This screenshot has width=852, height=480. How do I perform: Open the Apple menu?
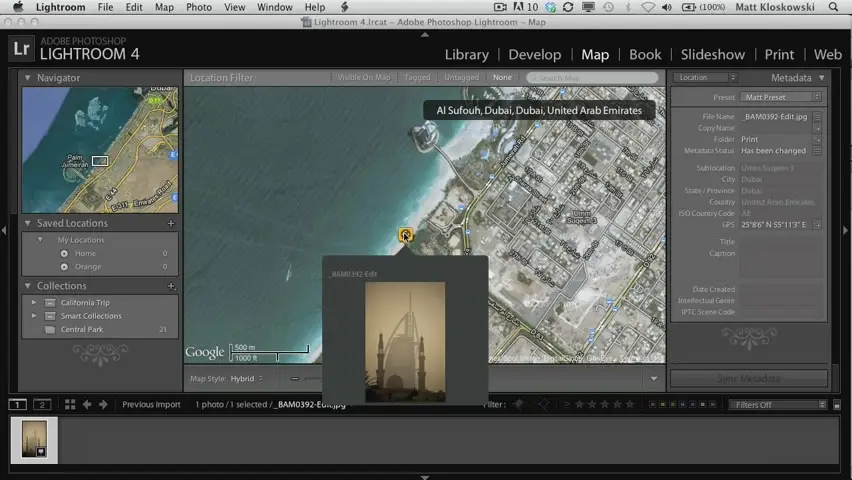(x=18, y=7)
